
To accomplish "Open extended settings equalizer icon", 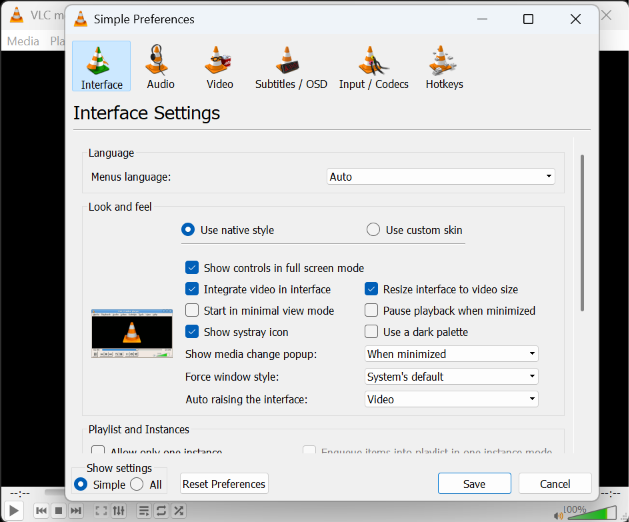I will click(119, 511).
